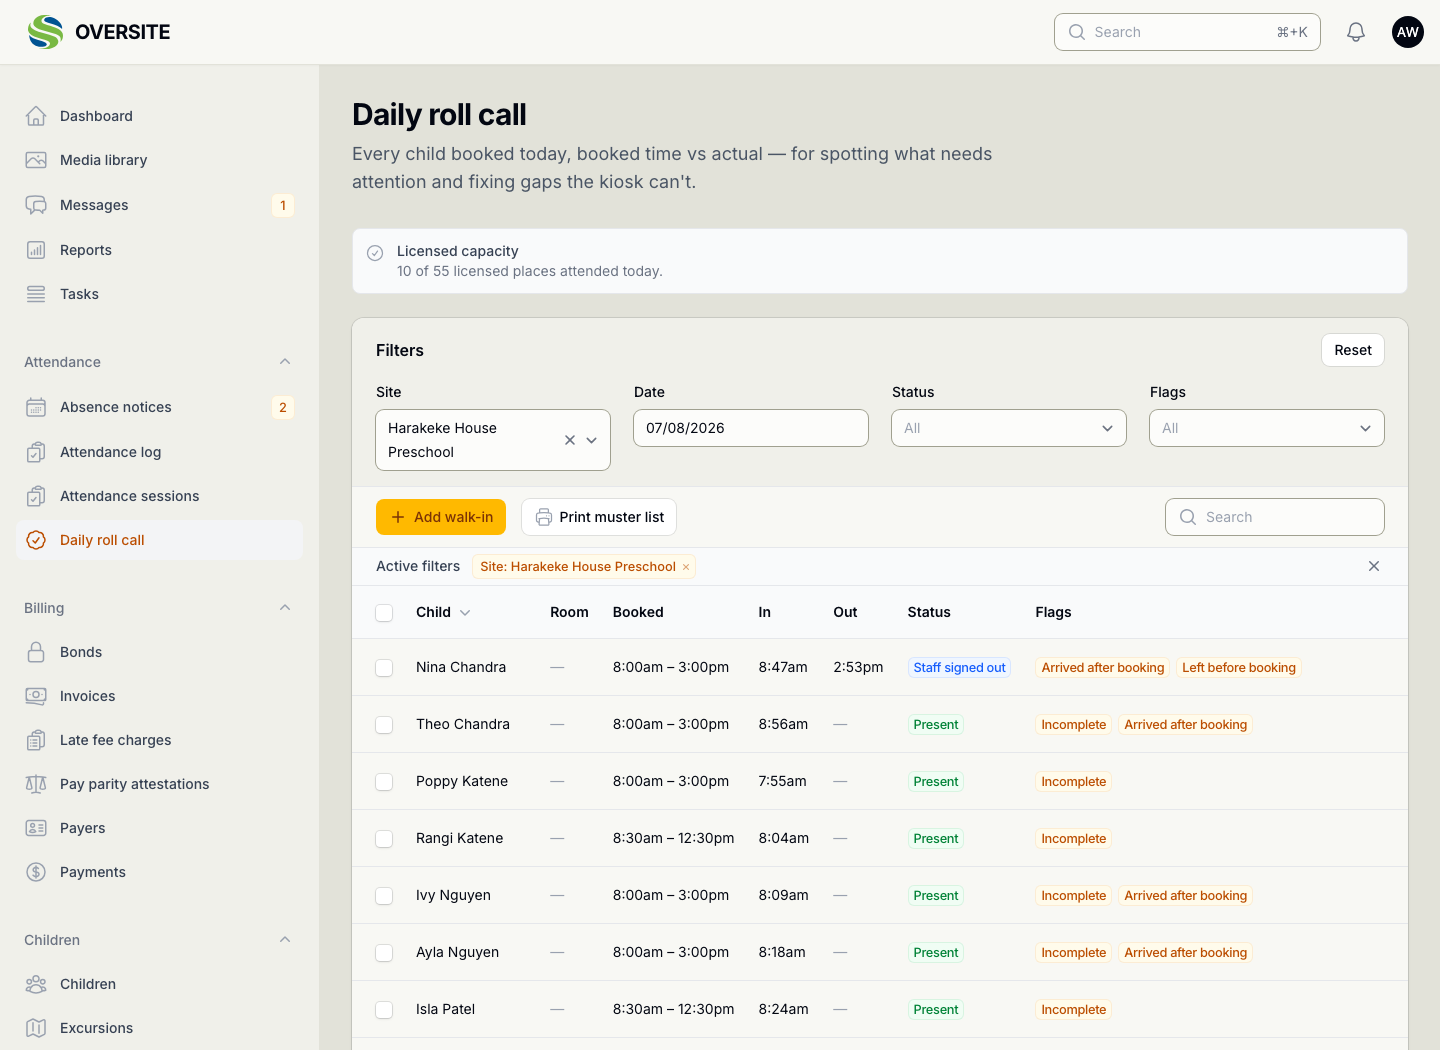Viewport: 1440px width, 1050px height.
Task: Click the Absence notices calendar icon
Action: (x=36, y=407)
